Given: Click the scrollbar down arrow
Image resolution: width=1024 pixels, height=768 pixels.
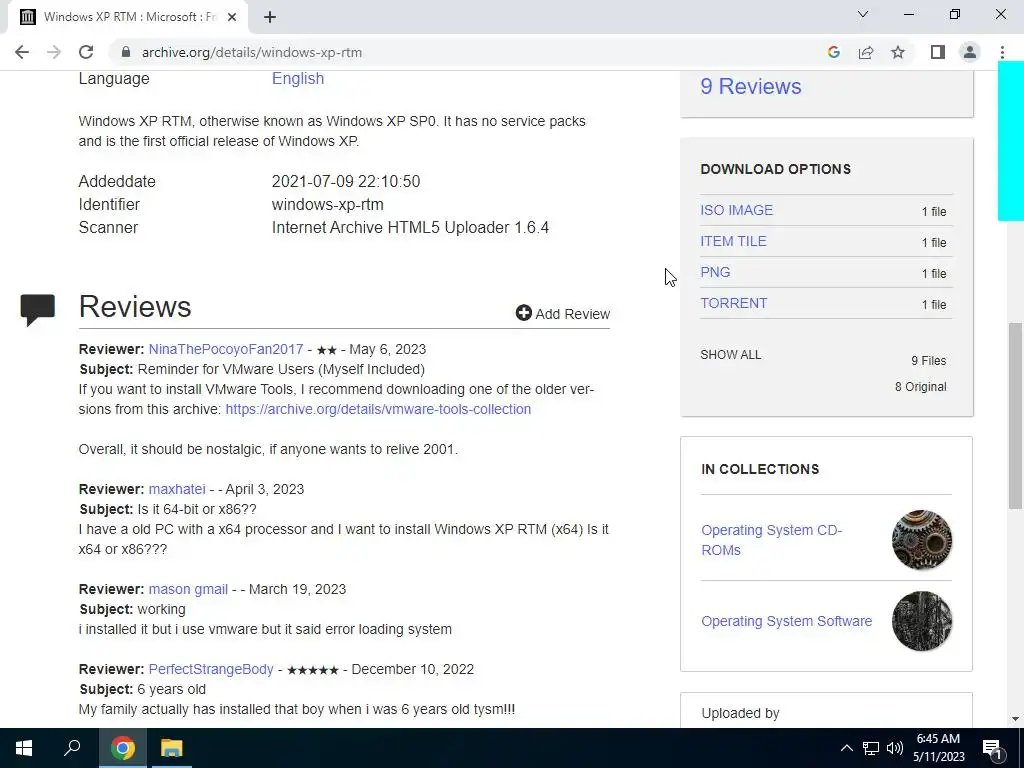Looking at the screenshot, I should (x=1015, y=719).
